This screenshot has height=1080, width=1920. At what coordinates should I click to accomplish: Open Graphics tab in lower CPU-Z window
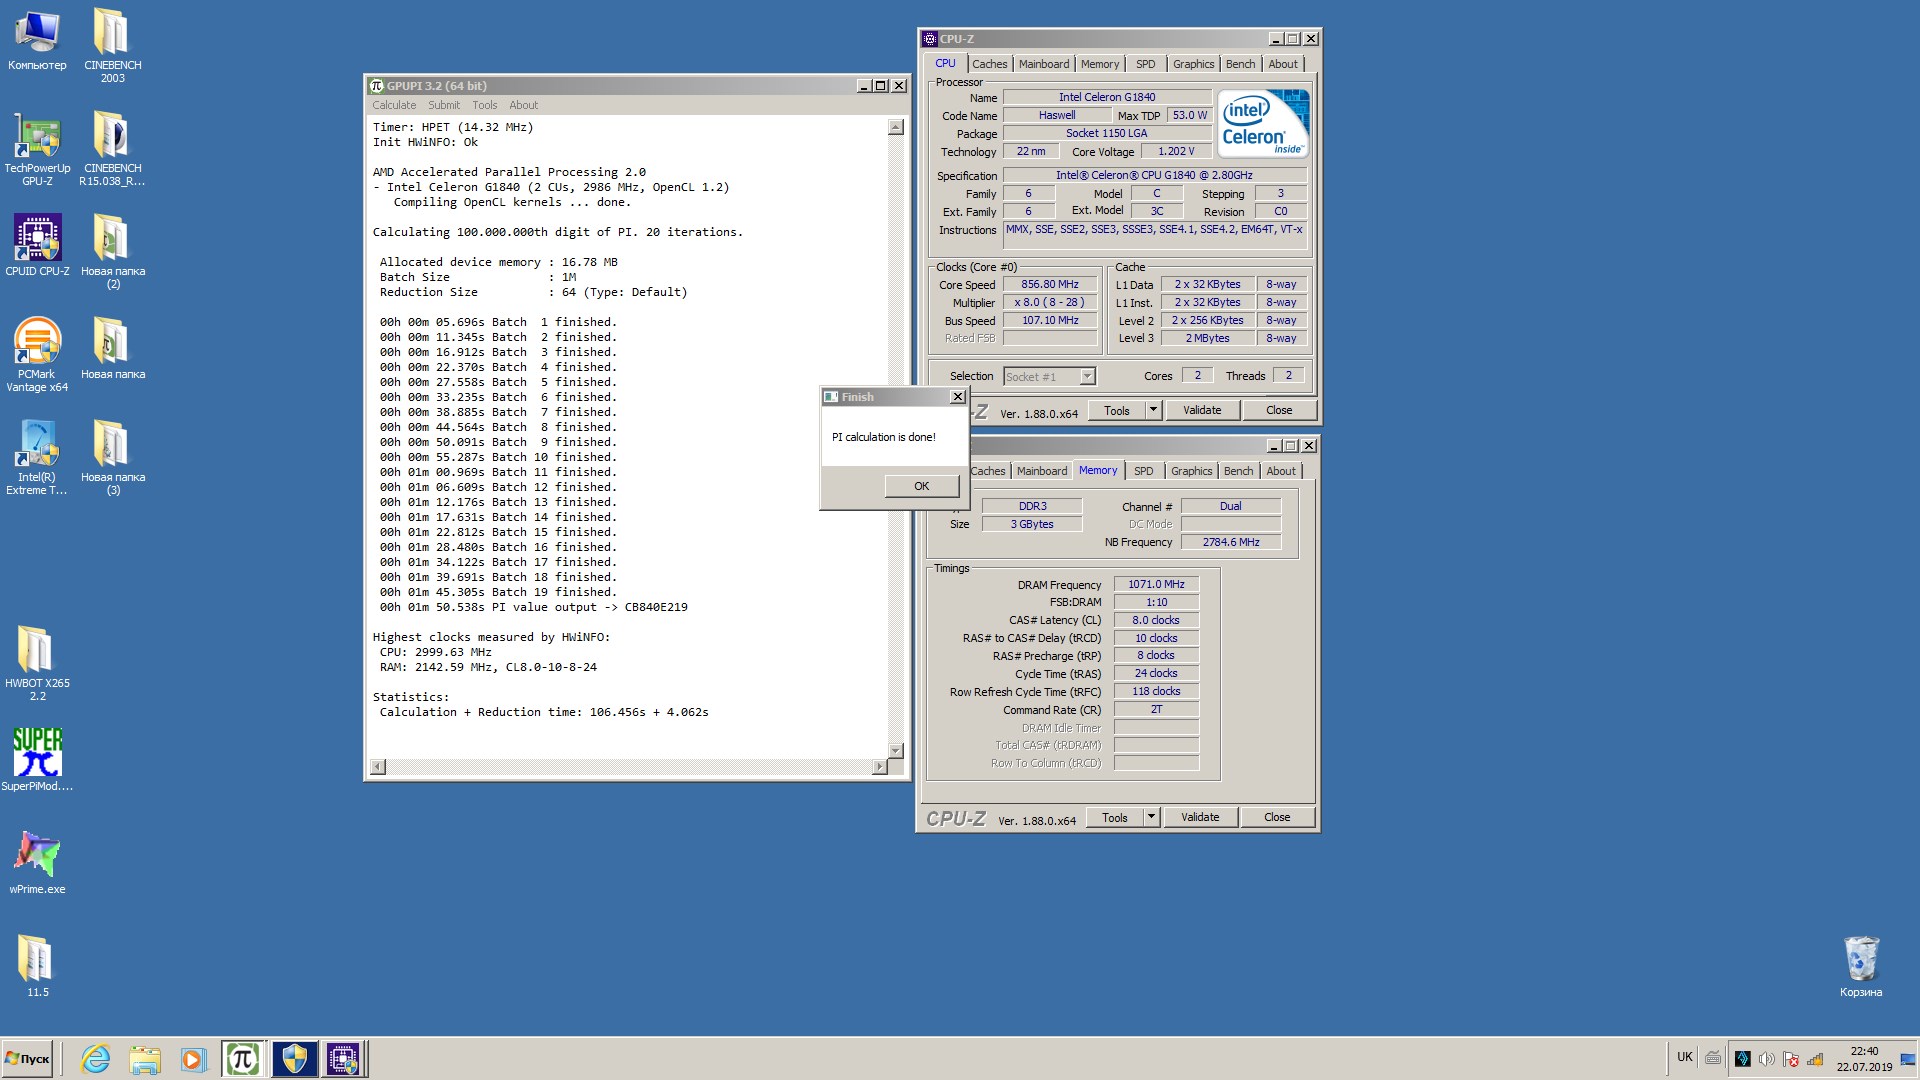point(1191,471)
